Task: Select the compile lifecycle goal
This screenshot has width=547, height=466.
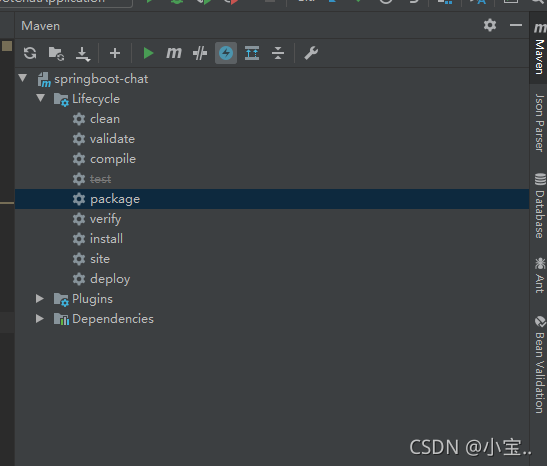Action: click(113, 159)
